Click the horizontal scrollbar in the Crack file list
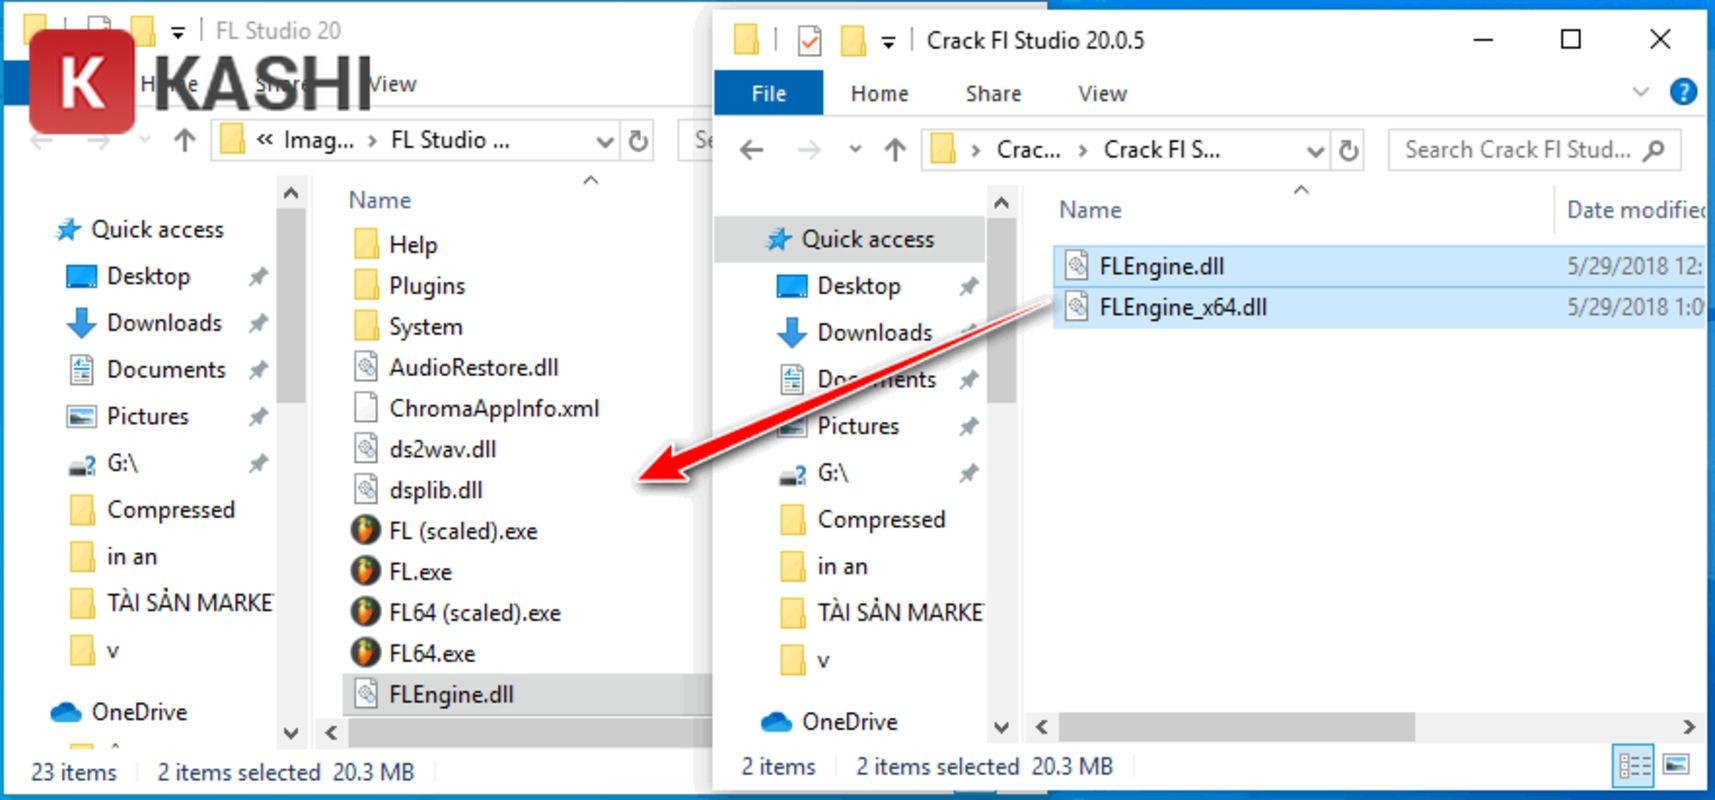The width and height of the screenshot is (1715, 800). pos(1237,726)
